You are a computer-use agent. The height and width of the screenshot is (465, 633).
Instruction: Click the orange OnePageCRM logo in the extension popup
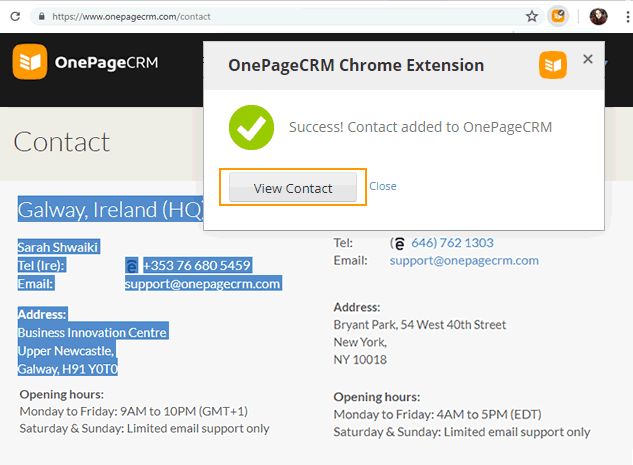click(x=553, y=65)
